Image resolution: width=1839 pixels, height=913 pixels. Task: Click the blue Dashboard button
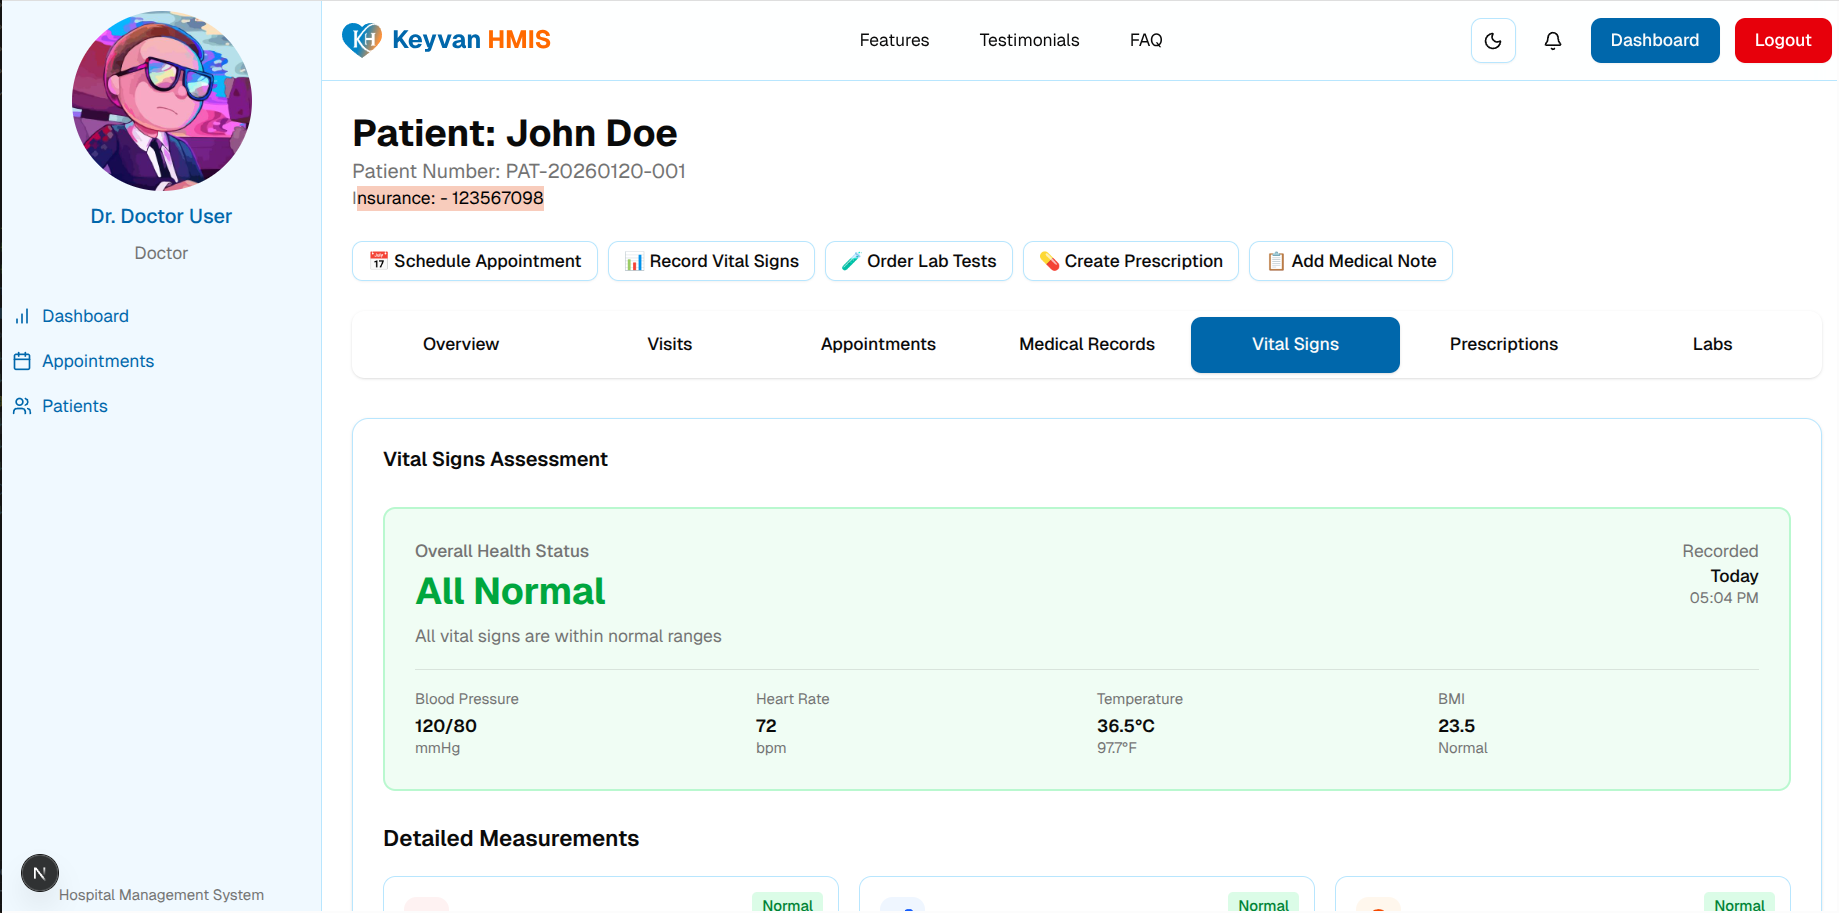[1654, 40]
